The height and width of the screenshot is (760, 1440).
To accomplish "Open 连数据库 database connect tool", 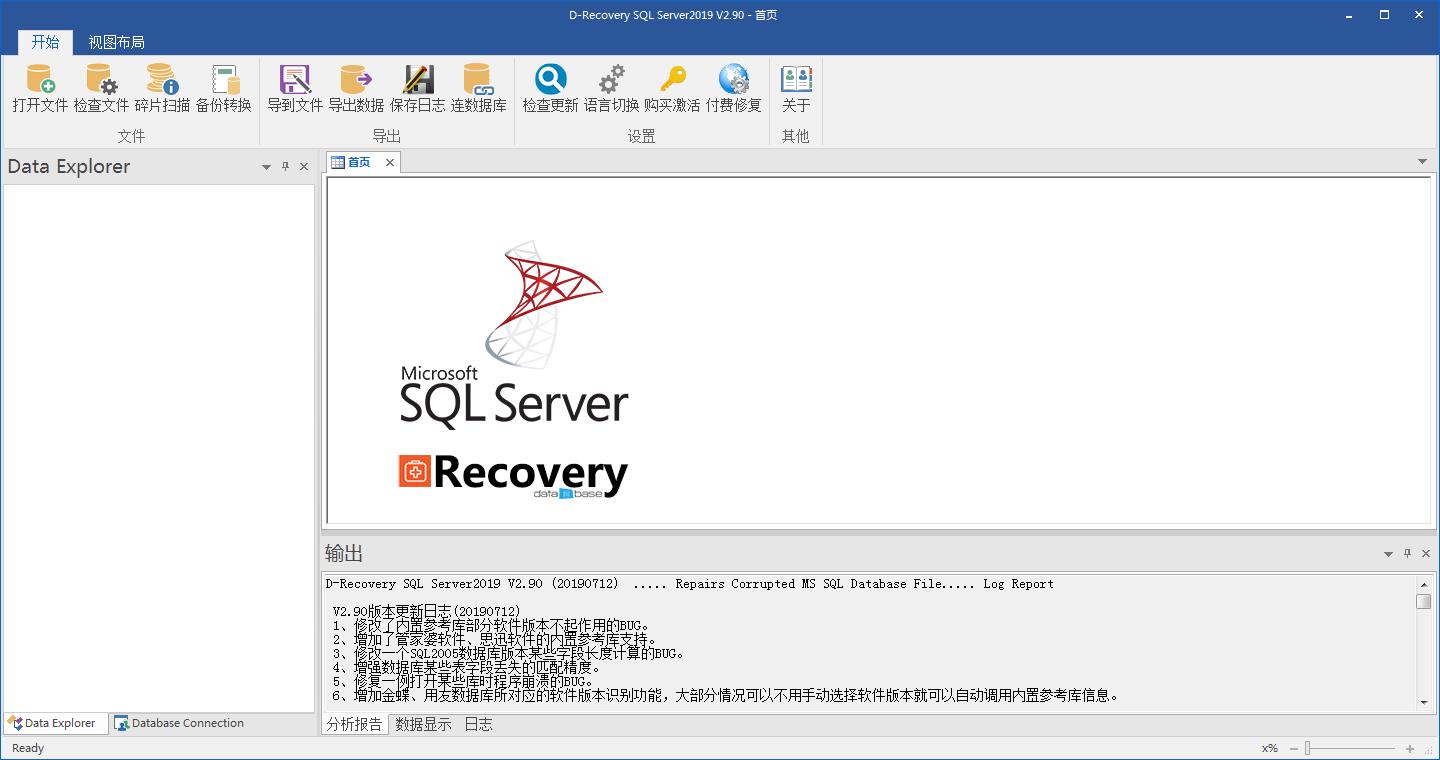I will 478,88.
